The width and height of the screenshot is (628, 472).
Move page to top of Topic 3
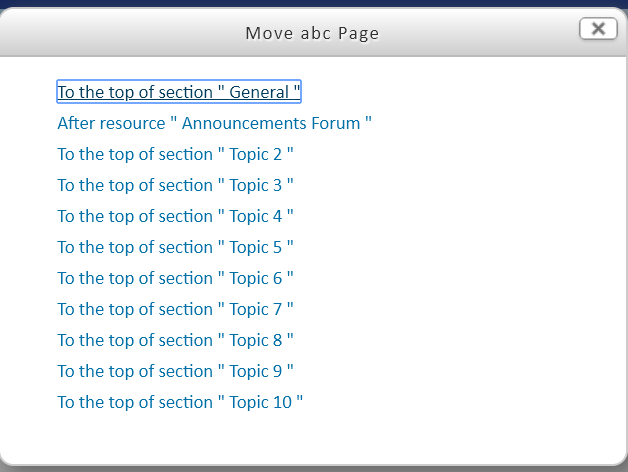point(175,185)
